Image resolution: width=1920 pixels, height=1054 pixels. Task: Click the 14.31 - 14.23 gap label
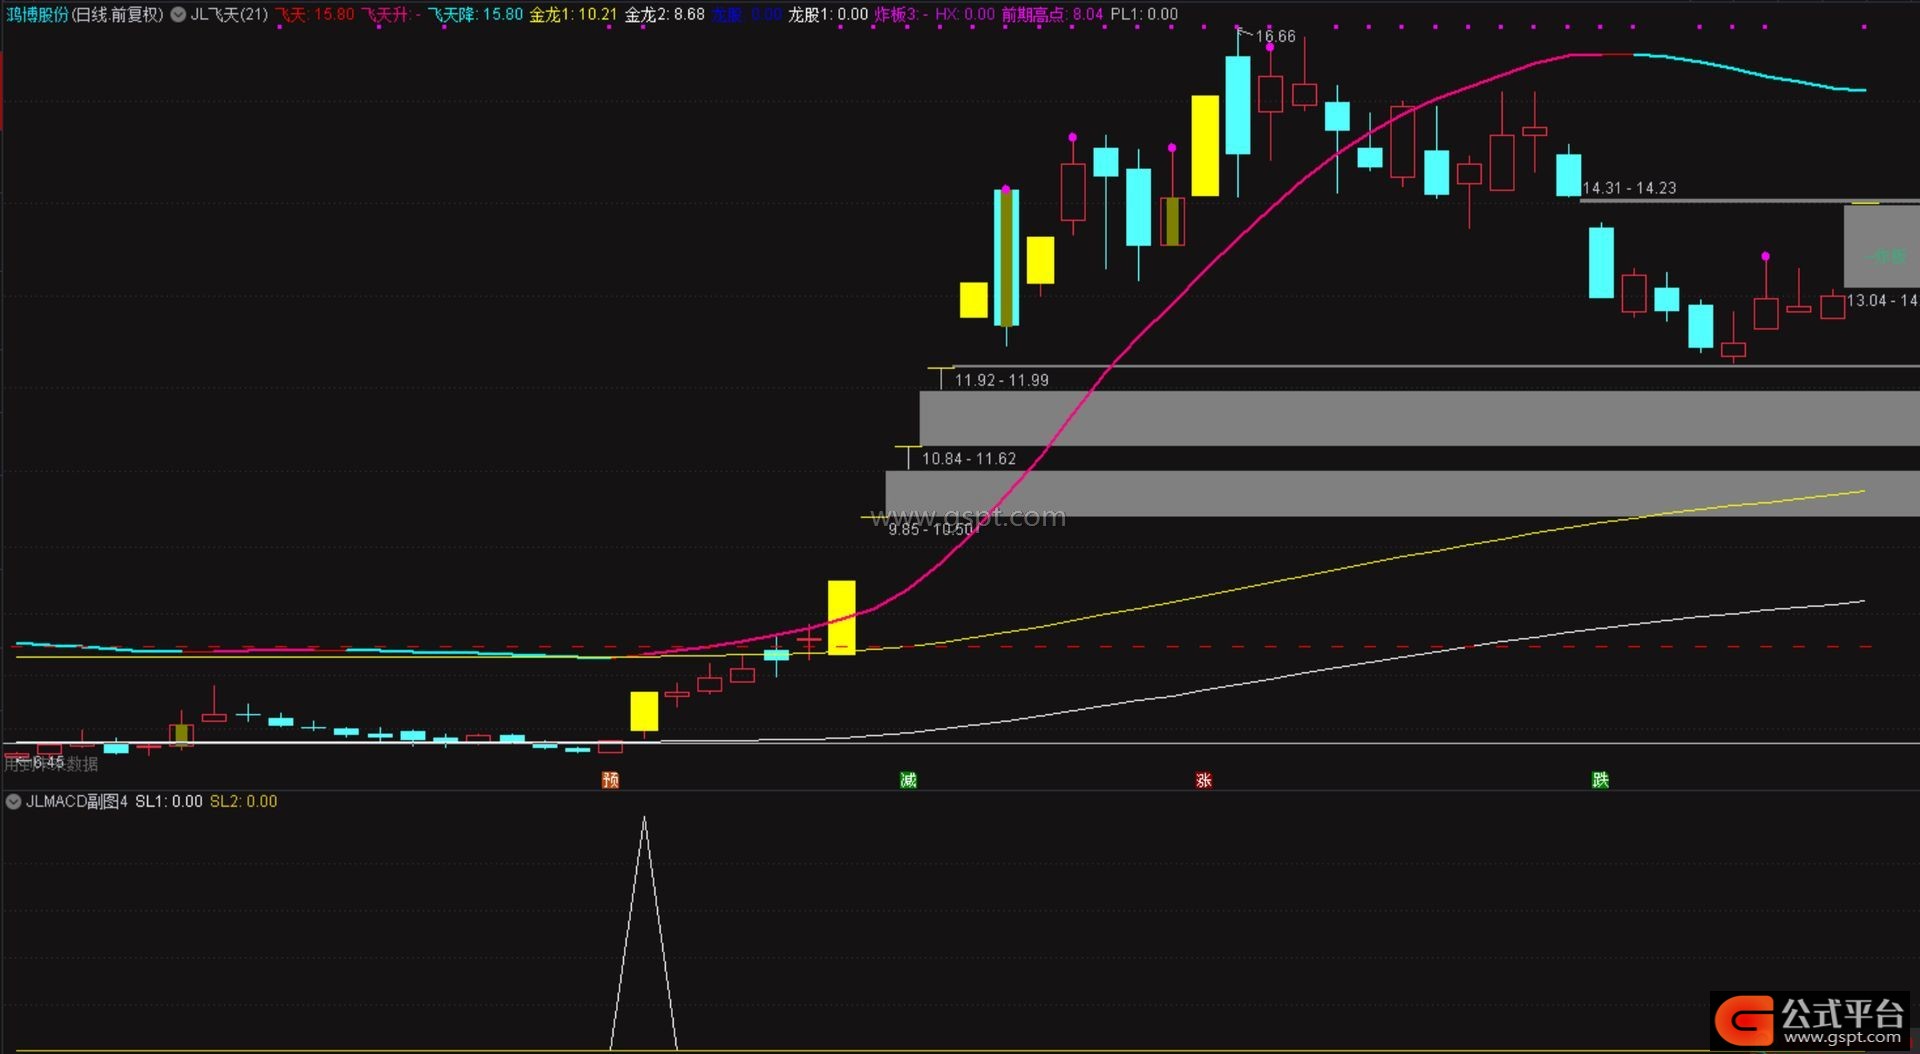tap(1629, 188)
